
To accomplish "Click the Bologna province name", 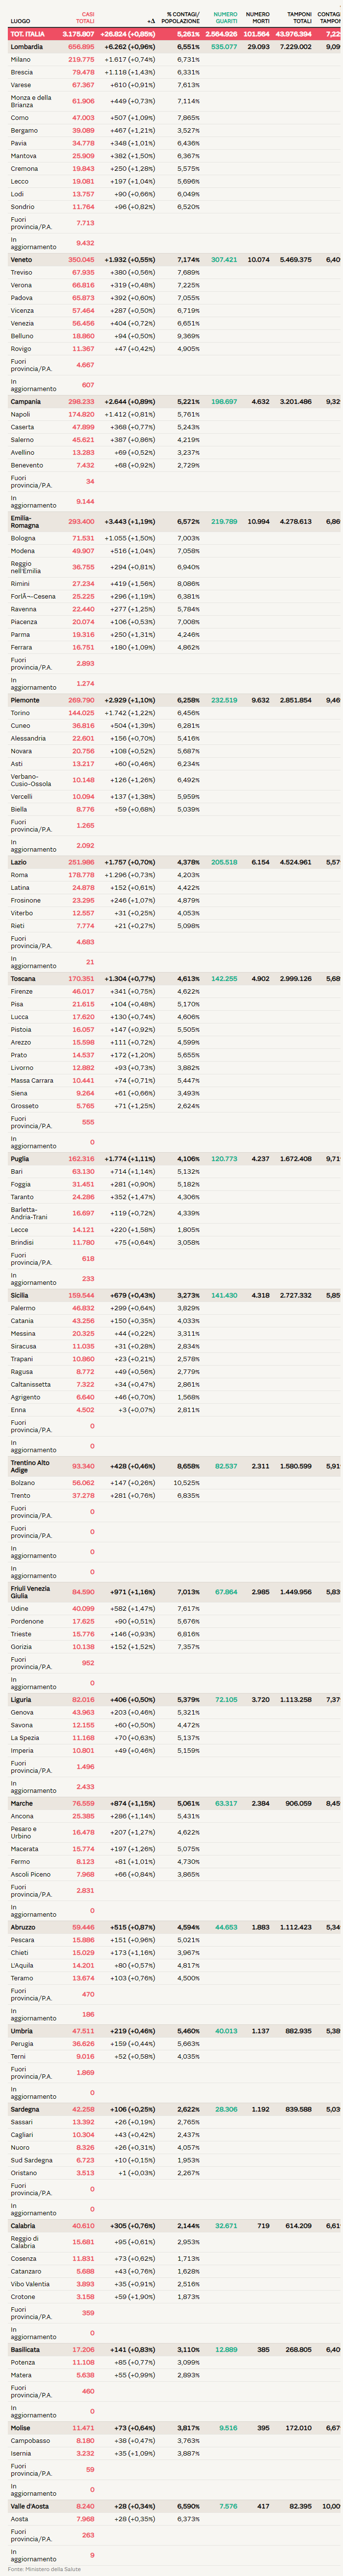I will tap(23, 539).
